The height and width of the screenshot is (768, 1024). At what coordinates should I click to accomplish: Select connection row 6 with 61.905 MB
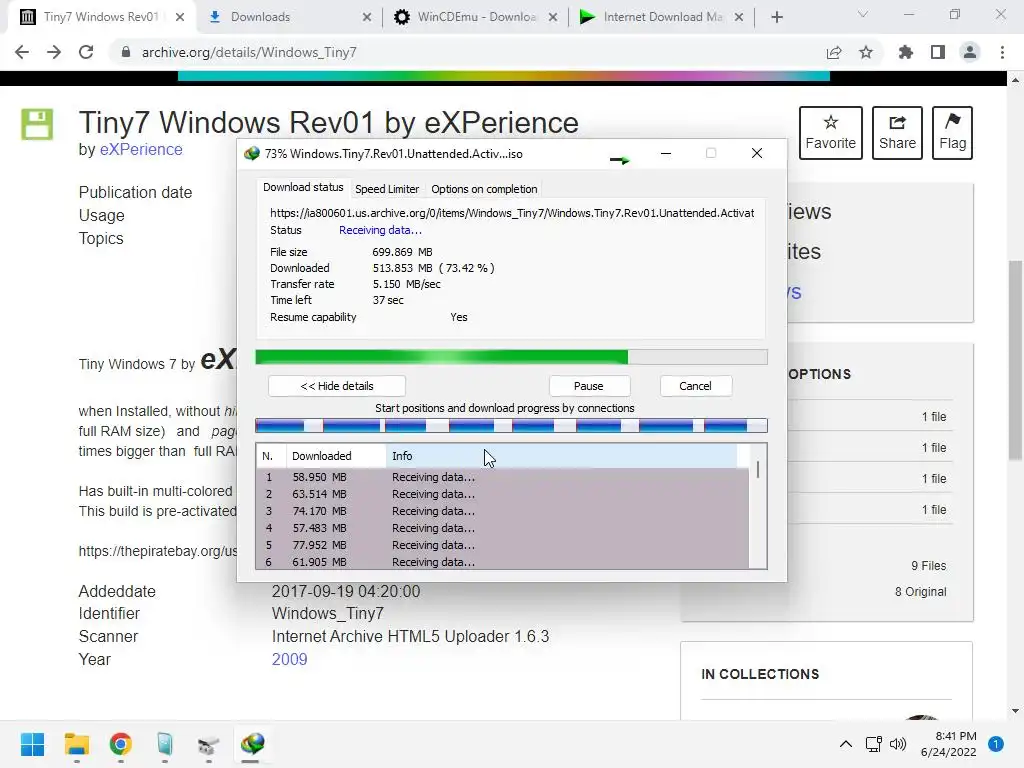[x=502, y=562]
